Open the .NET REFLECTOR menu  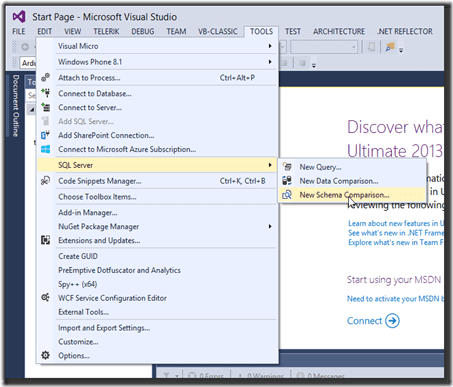405,31
